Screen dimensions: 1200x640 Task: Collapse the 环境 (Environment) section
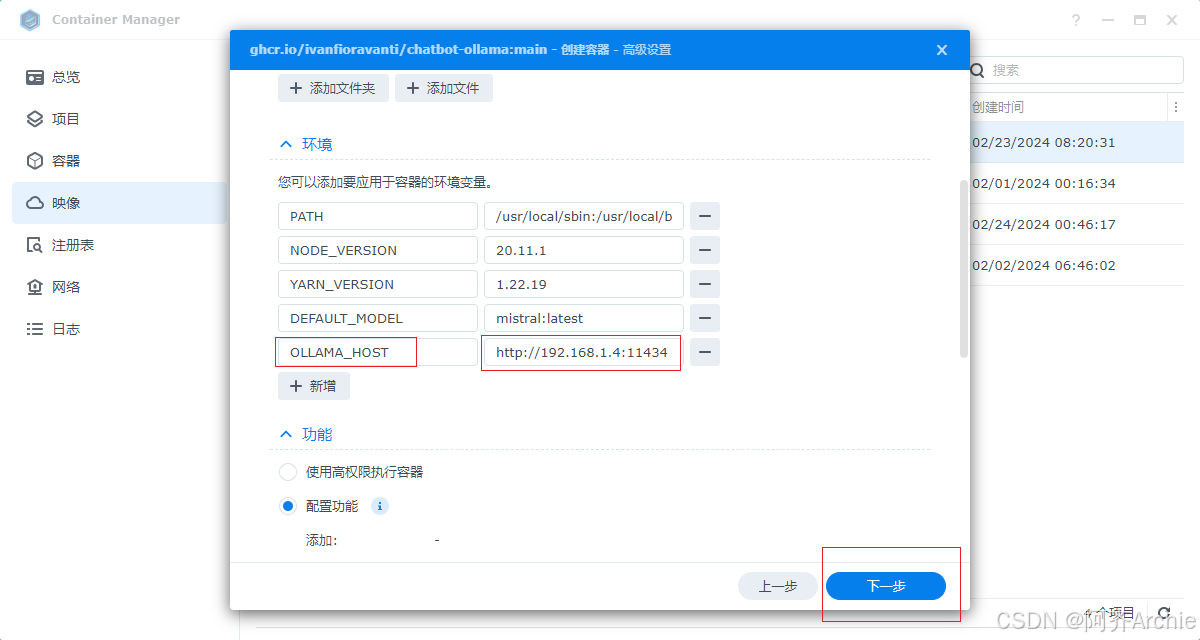click(286, 143)
